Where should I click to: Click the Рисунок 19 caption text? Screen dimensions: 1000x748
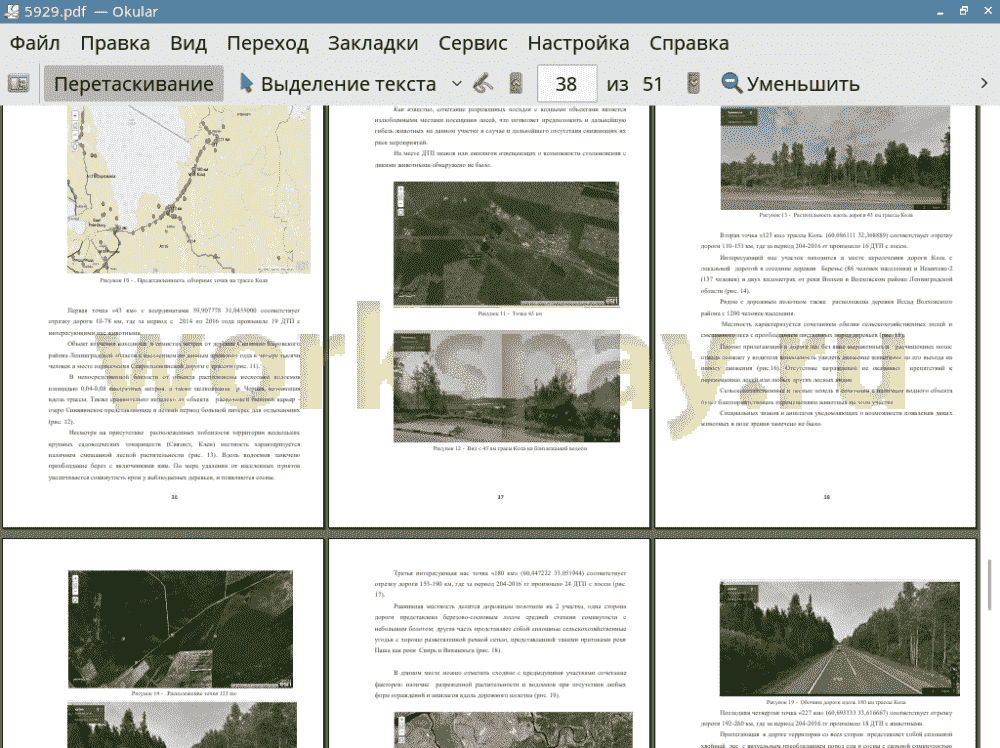[x=835, y=702]
